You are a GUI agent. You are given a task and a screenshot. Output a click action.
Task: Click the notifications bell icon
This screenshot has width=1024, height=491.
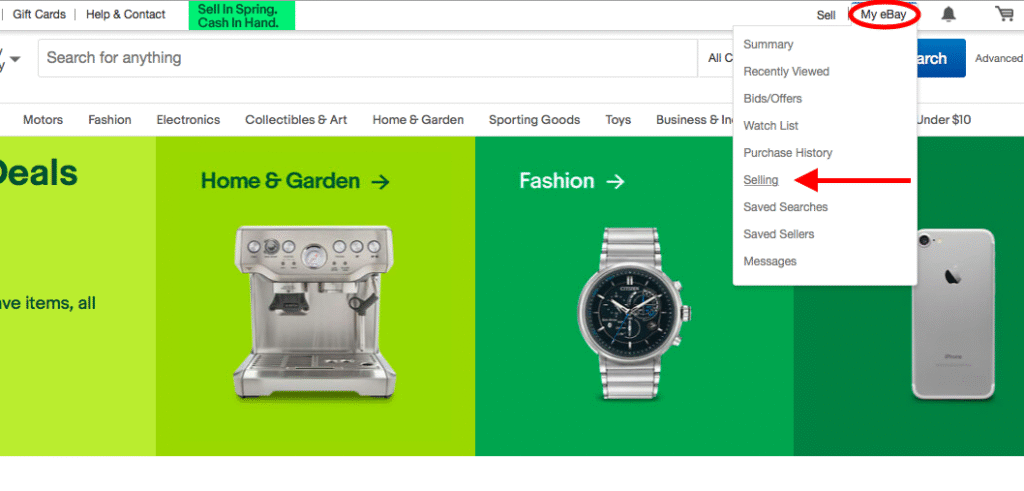(x=948, y=14)
